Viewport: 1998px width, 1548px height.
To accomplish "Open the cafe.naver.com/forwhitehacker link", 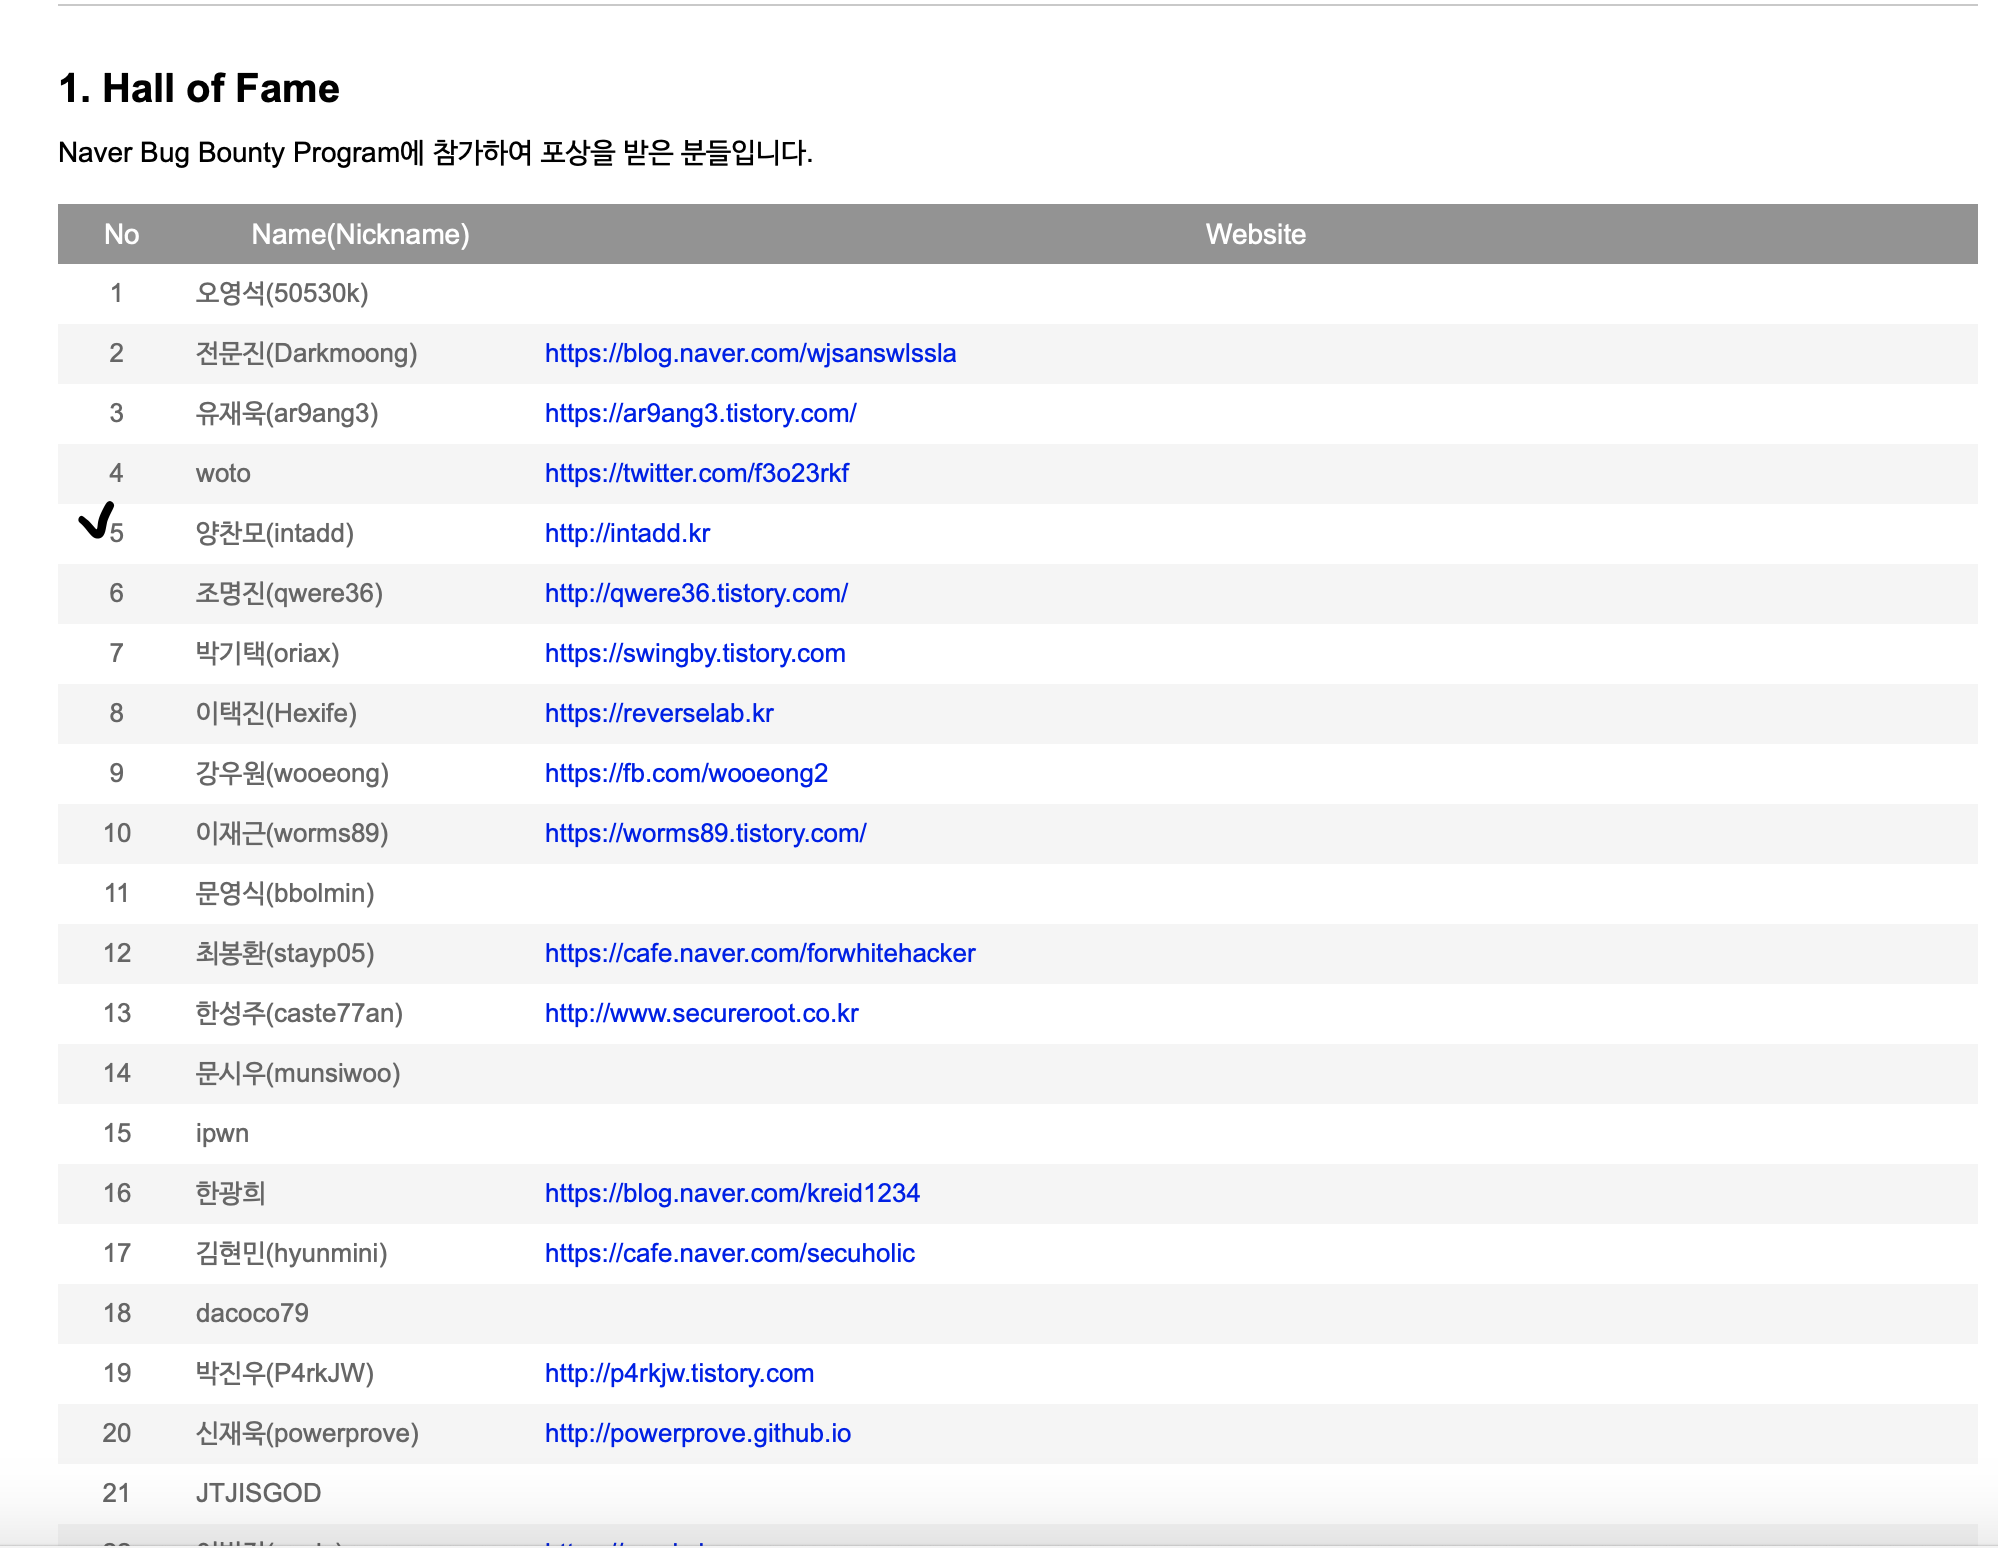I will coord(759,953).
